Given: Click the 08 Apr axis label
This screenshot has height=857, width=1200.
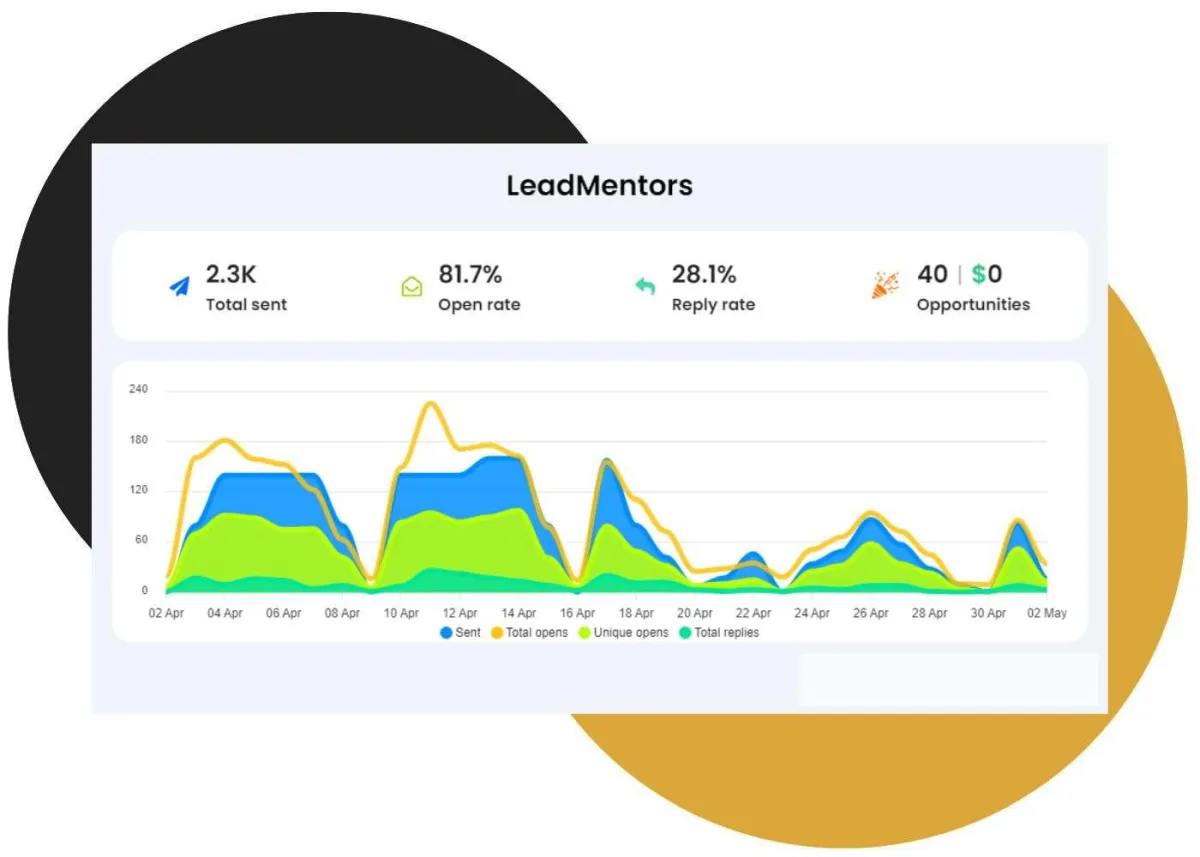Looking at the screenshot, I should pyautogui.click(x=343, y=614).
